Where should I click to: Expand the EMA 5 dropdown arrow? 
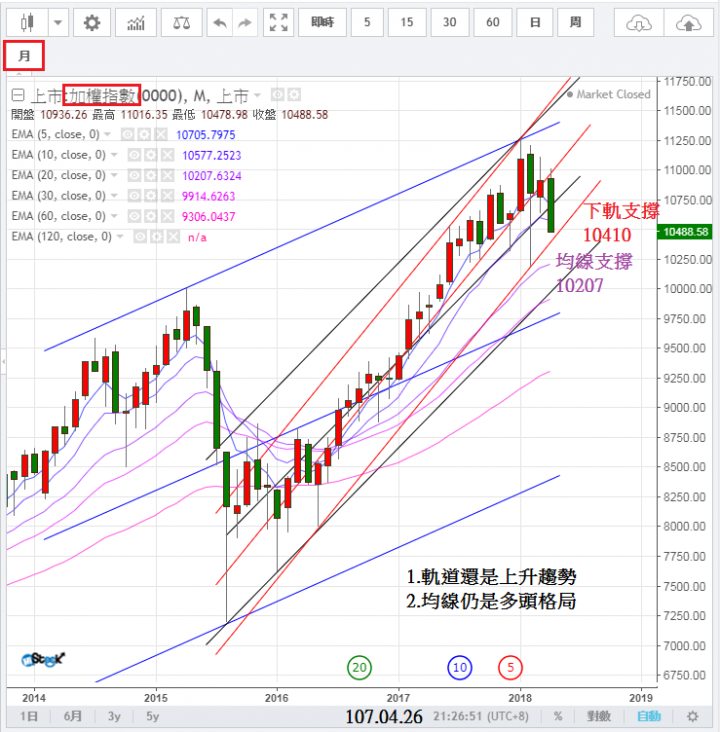tap(107, 134)
